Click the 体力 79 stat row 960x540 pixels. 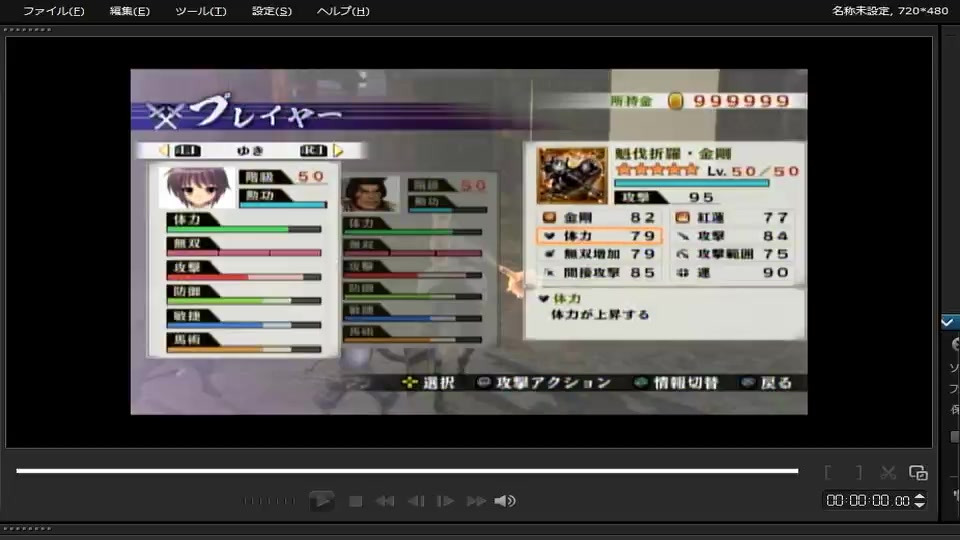coord(599,236)
